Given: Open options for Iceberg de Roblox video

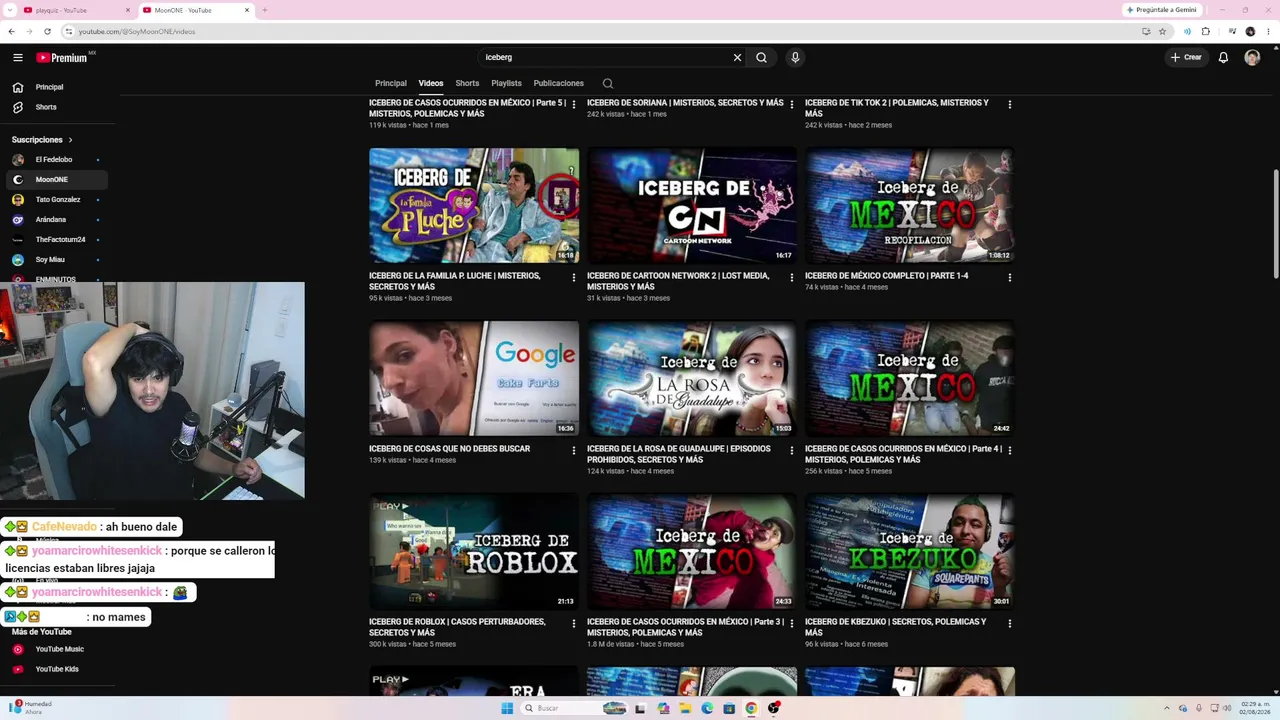Looking at the screenshot, I should coord(574,623).
